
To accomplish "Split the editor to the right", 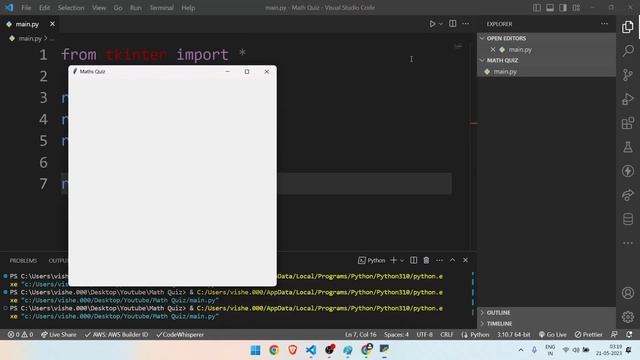I will [453, 24].
